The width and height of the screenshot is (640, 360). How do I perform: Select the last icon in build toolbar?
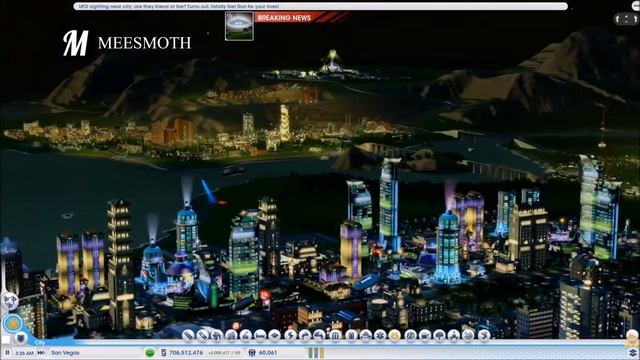tap(484, 336)
